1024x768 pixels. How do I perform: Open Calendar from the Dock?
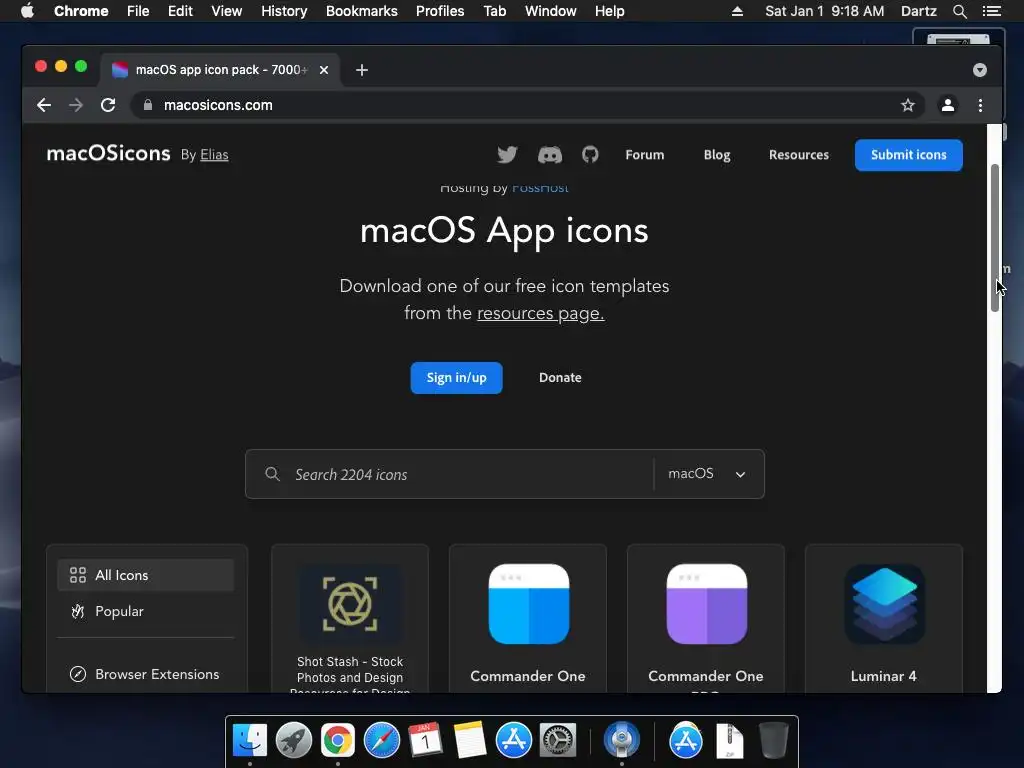tap(425, 740)
